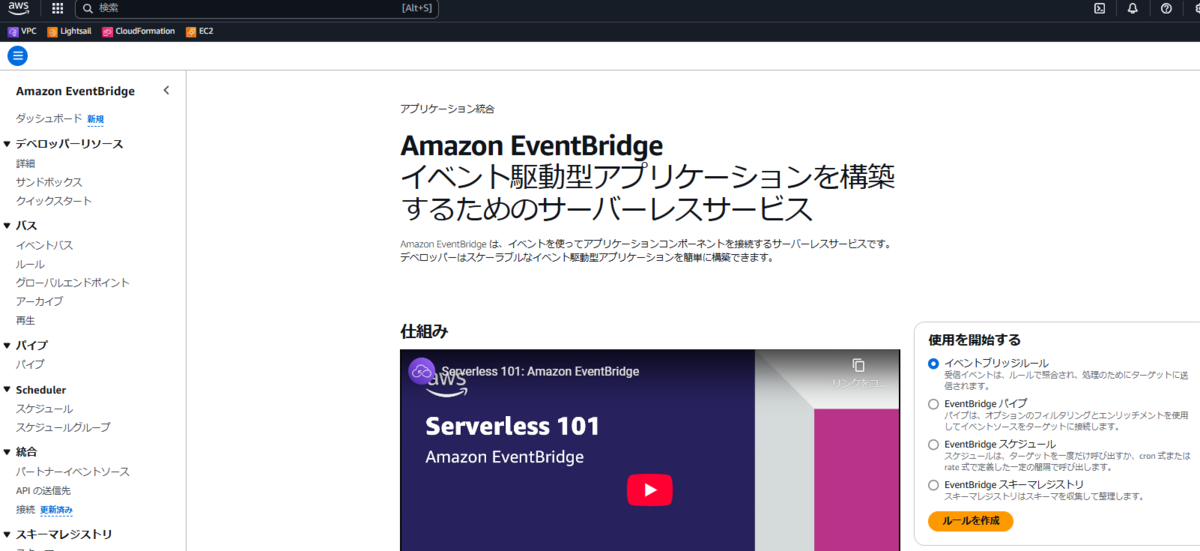Open the パイプ link under パイプ section
Viewport: 1200px width, 551px height.
(x=30, y=364)
